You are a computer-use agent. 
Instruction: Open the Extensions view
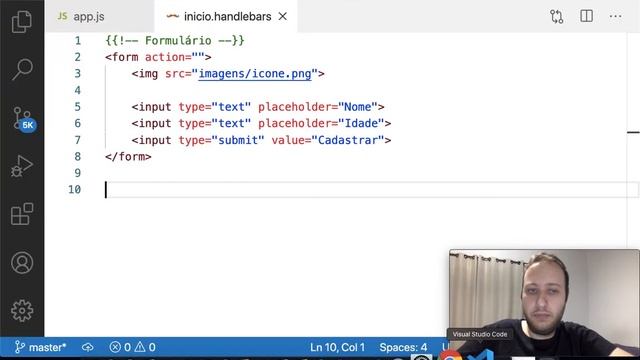(x=22, y=214)
